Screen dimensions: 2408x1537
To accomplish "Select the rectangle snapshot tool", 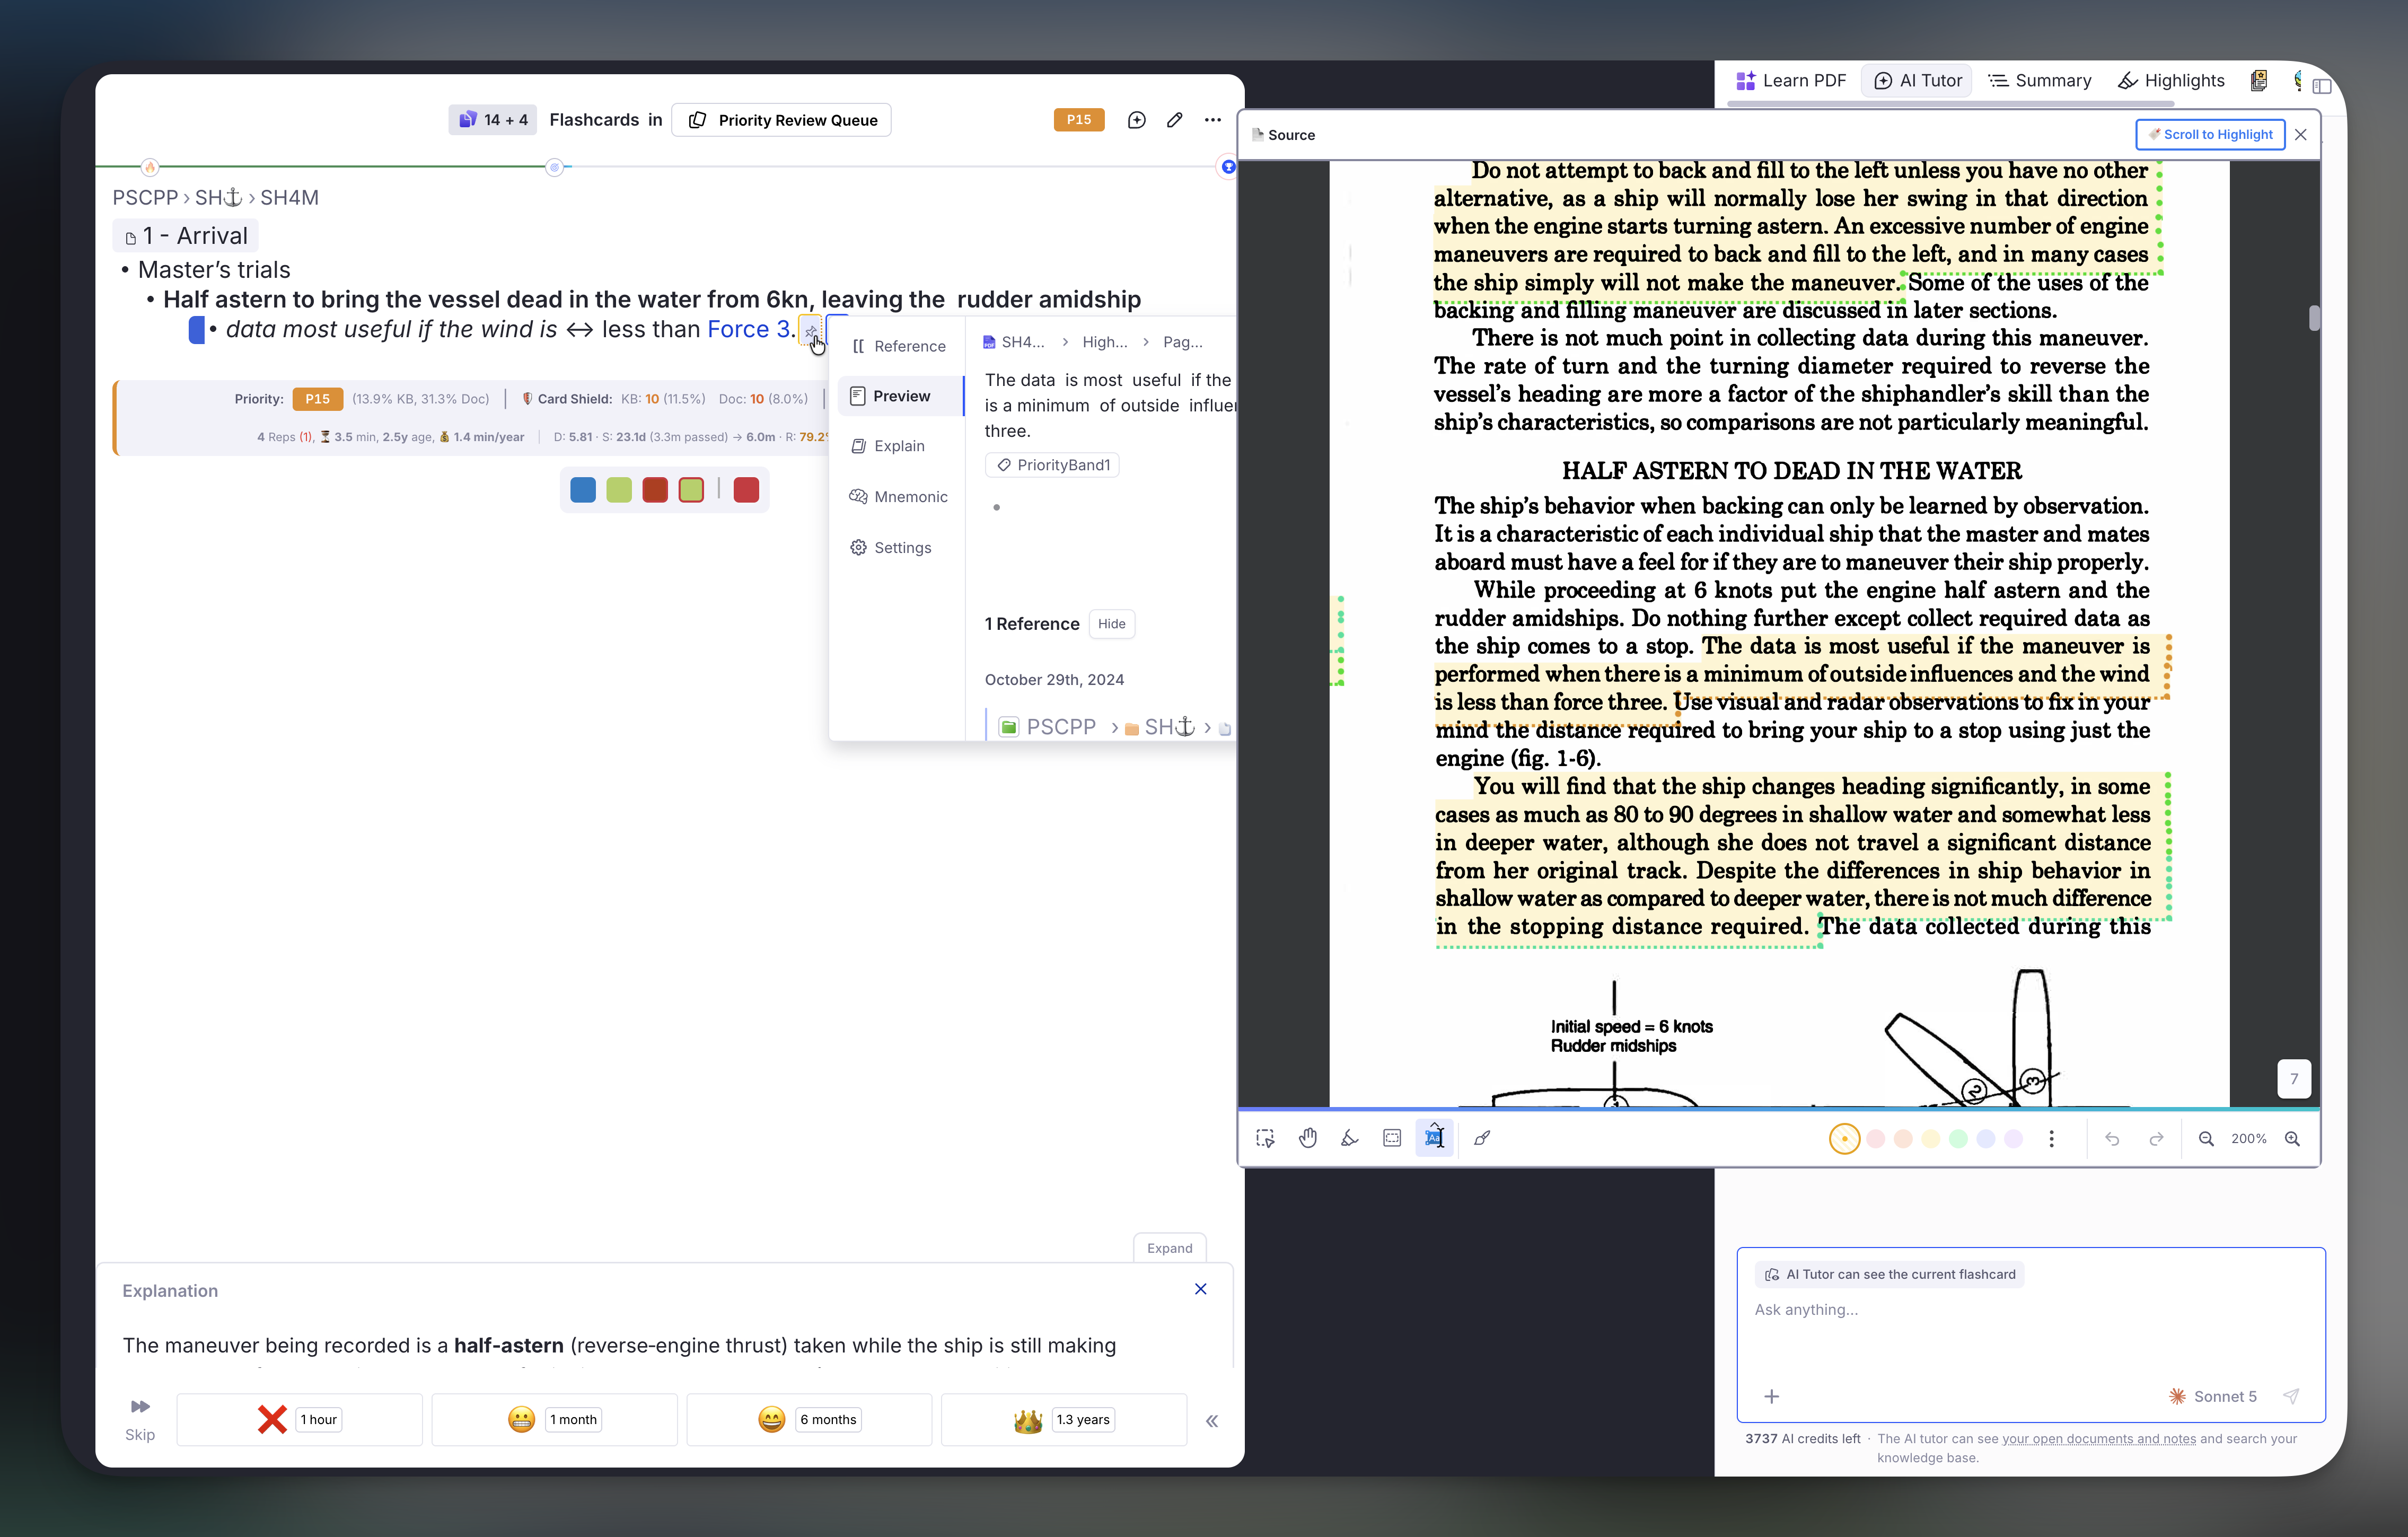I will tap(1392, 1138).
